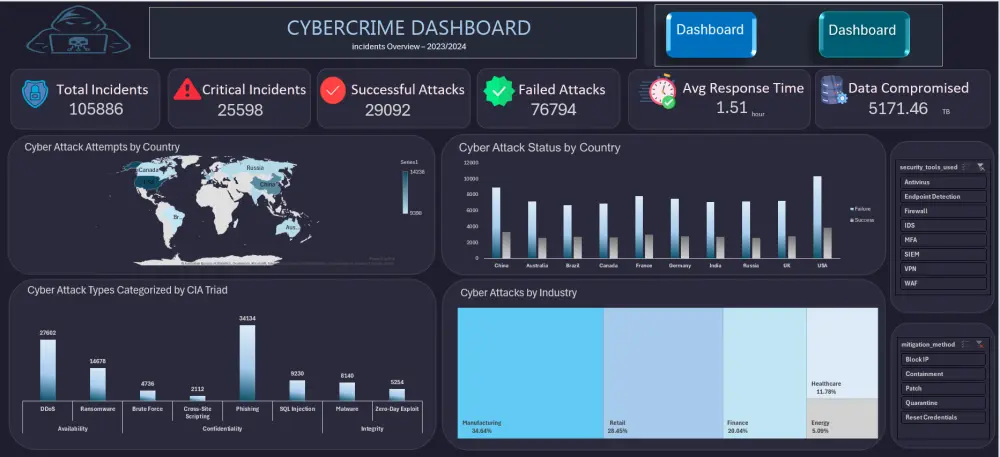Screen dimensions: 1000x457
Task: Open the blue Dashboard button
Action: coord(710,35)
